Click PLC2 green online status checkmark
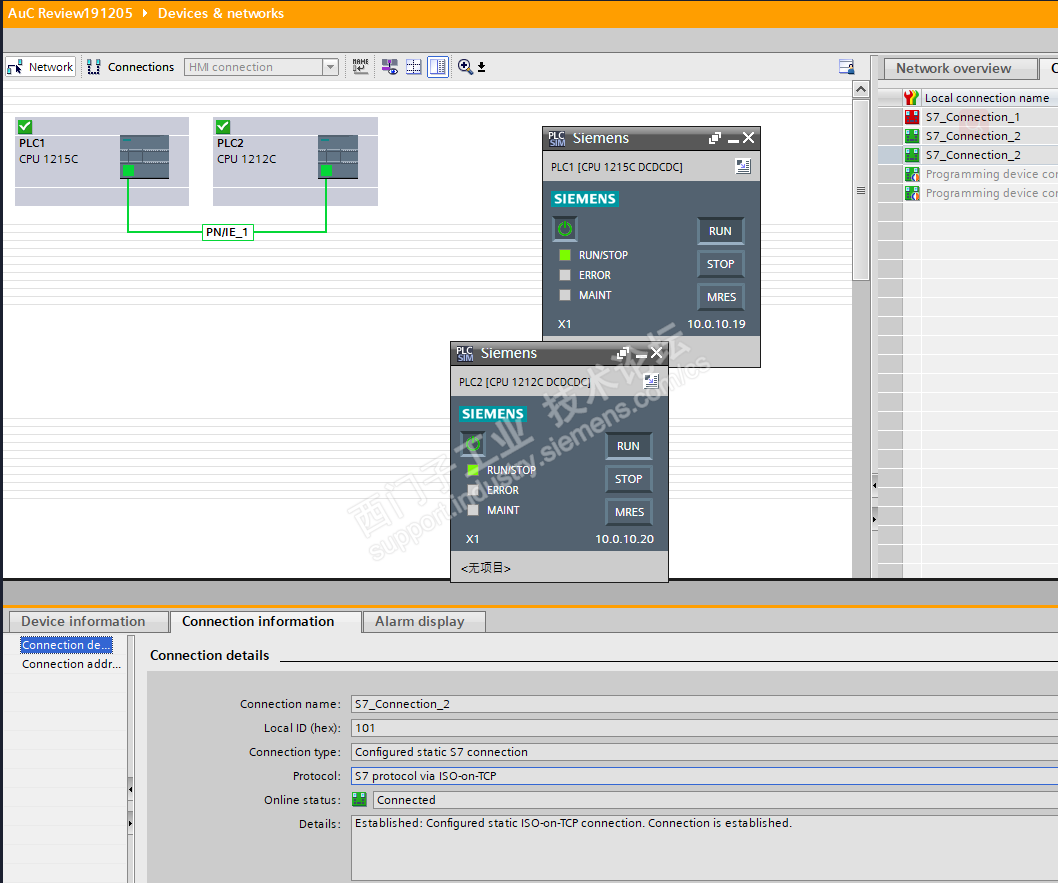 coord(223,126)
